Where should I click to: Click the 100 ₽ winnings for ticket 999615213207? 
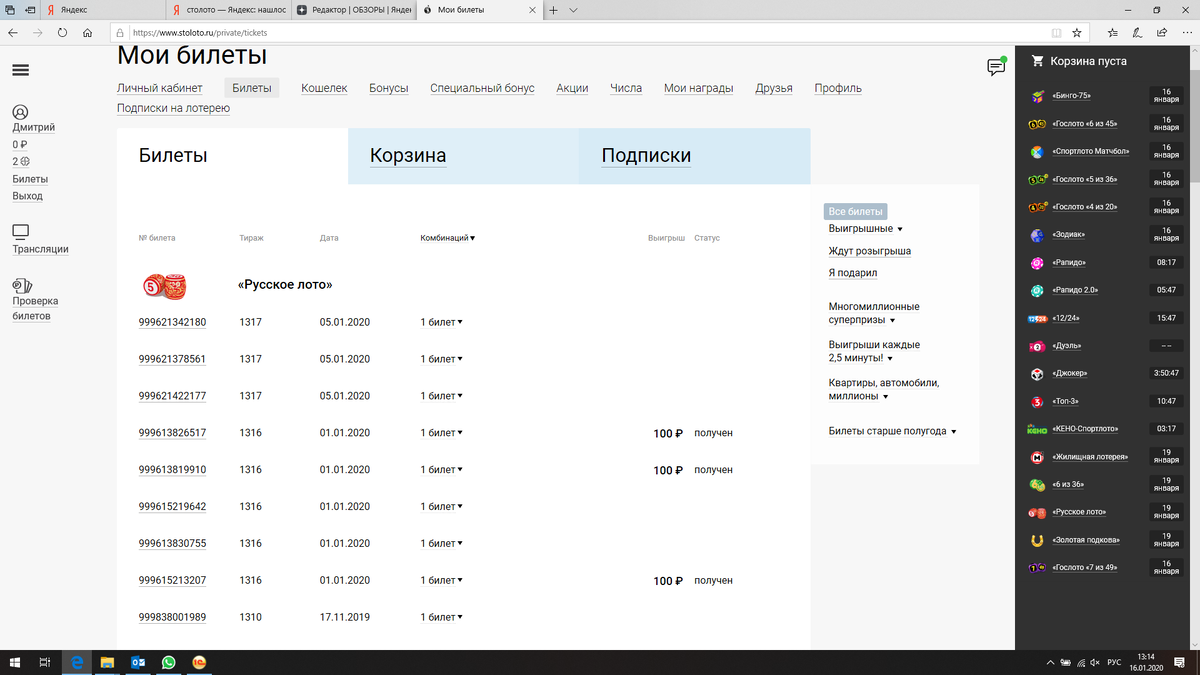pos(668,581)
